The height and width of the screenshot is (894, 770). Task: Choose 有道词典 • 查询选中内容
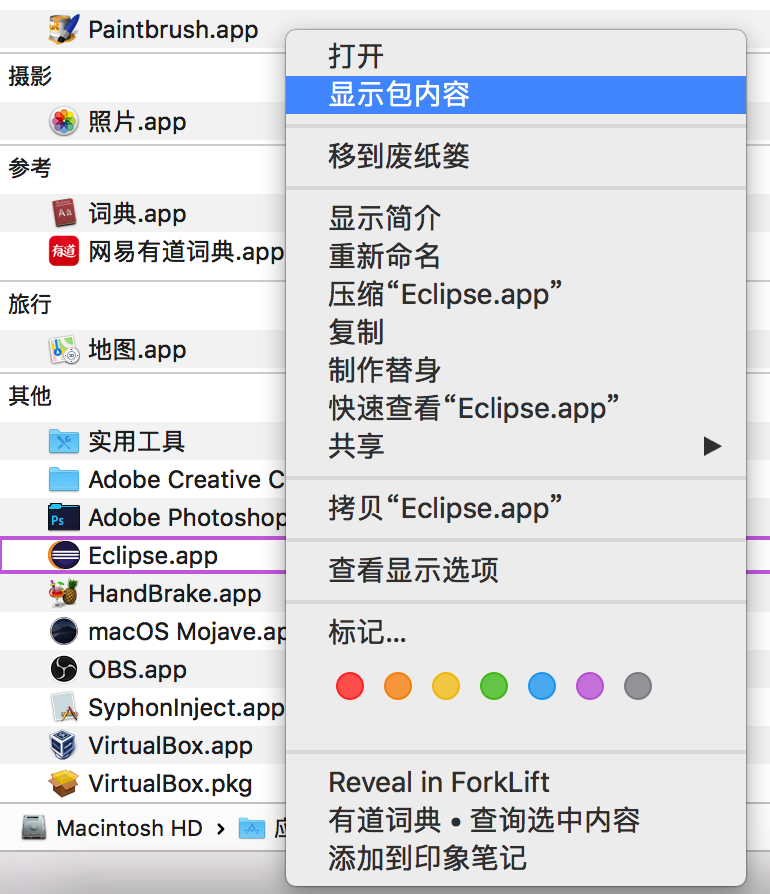[516, 820]
